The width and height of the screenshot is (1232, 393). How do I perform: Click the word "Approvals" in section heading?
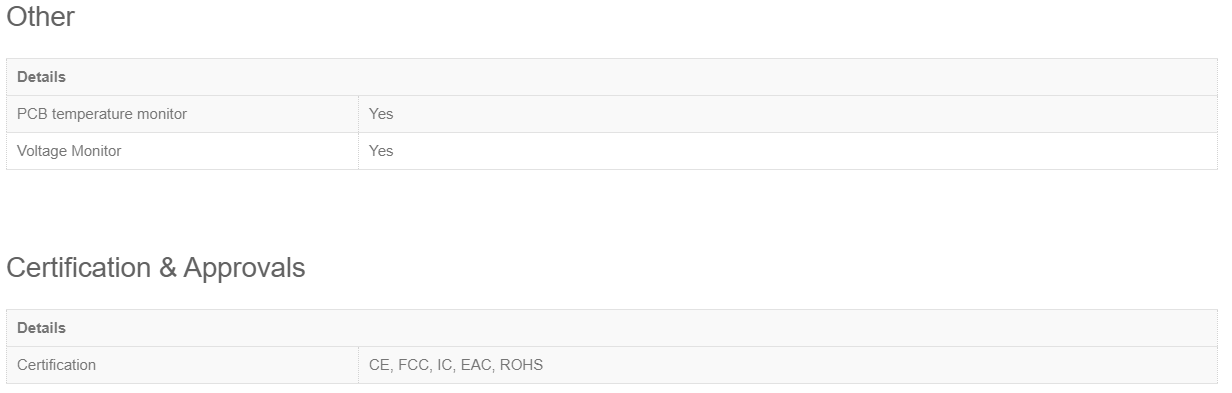pos(244,269)
